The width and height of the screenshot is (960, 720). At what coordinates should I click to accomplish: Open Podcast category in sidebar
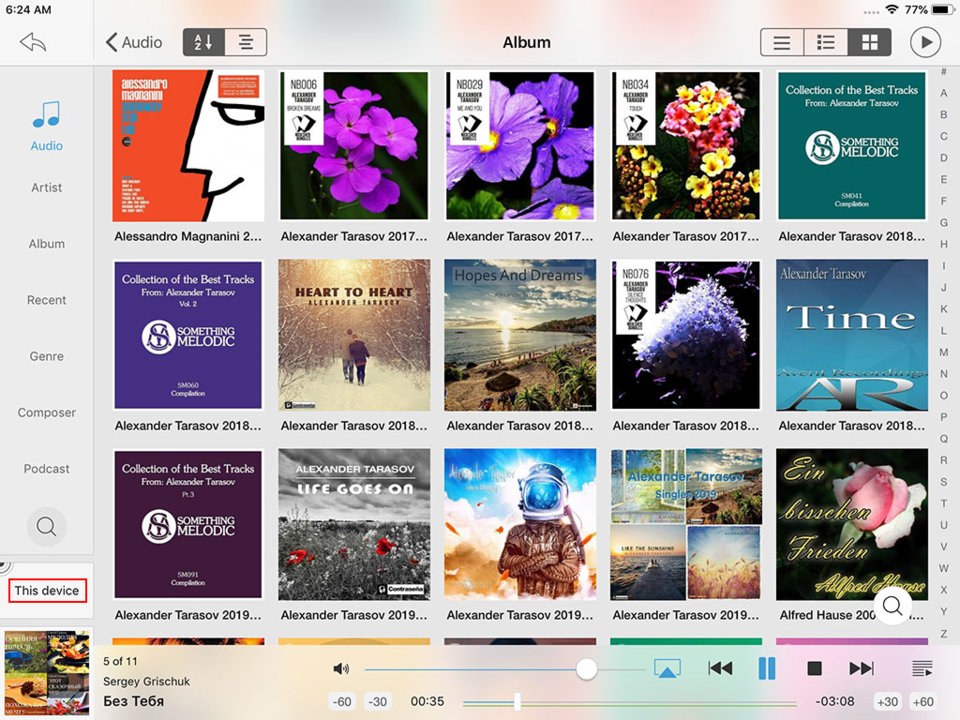(x=47, y=469)
